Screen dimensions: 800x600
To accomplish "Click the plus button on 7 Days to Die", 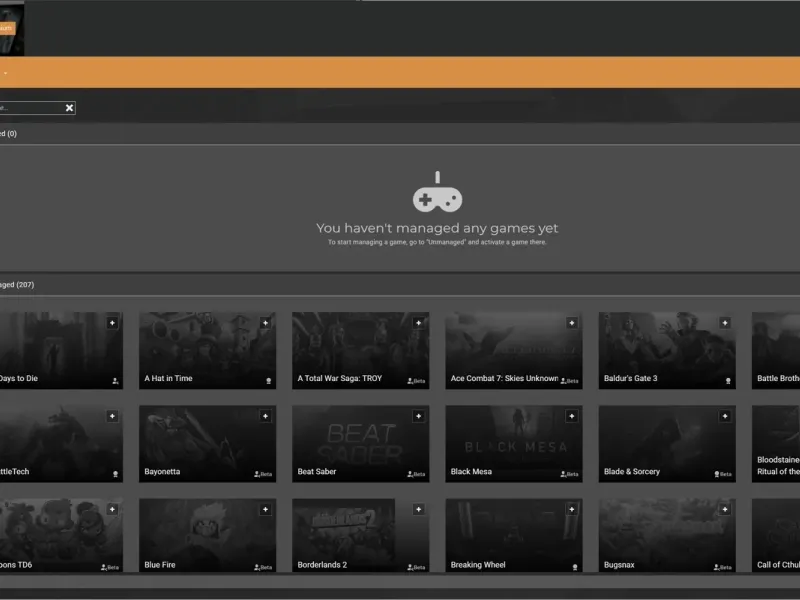I will point(112,323).
